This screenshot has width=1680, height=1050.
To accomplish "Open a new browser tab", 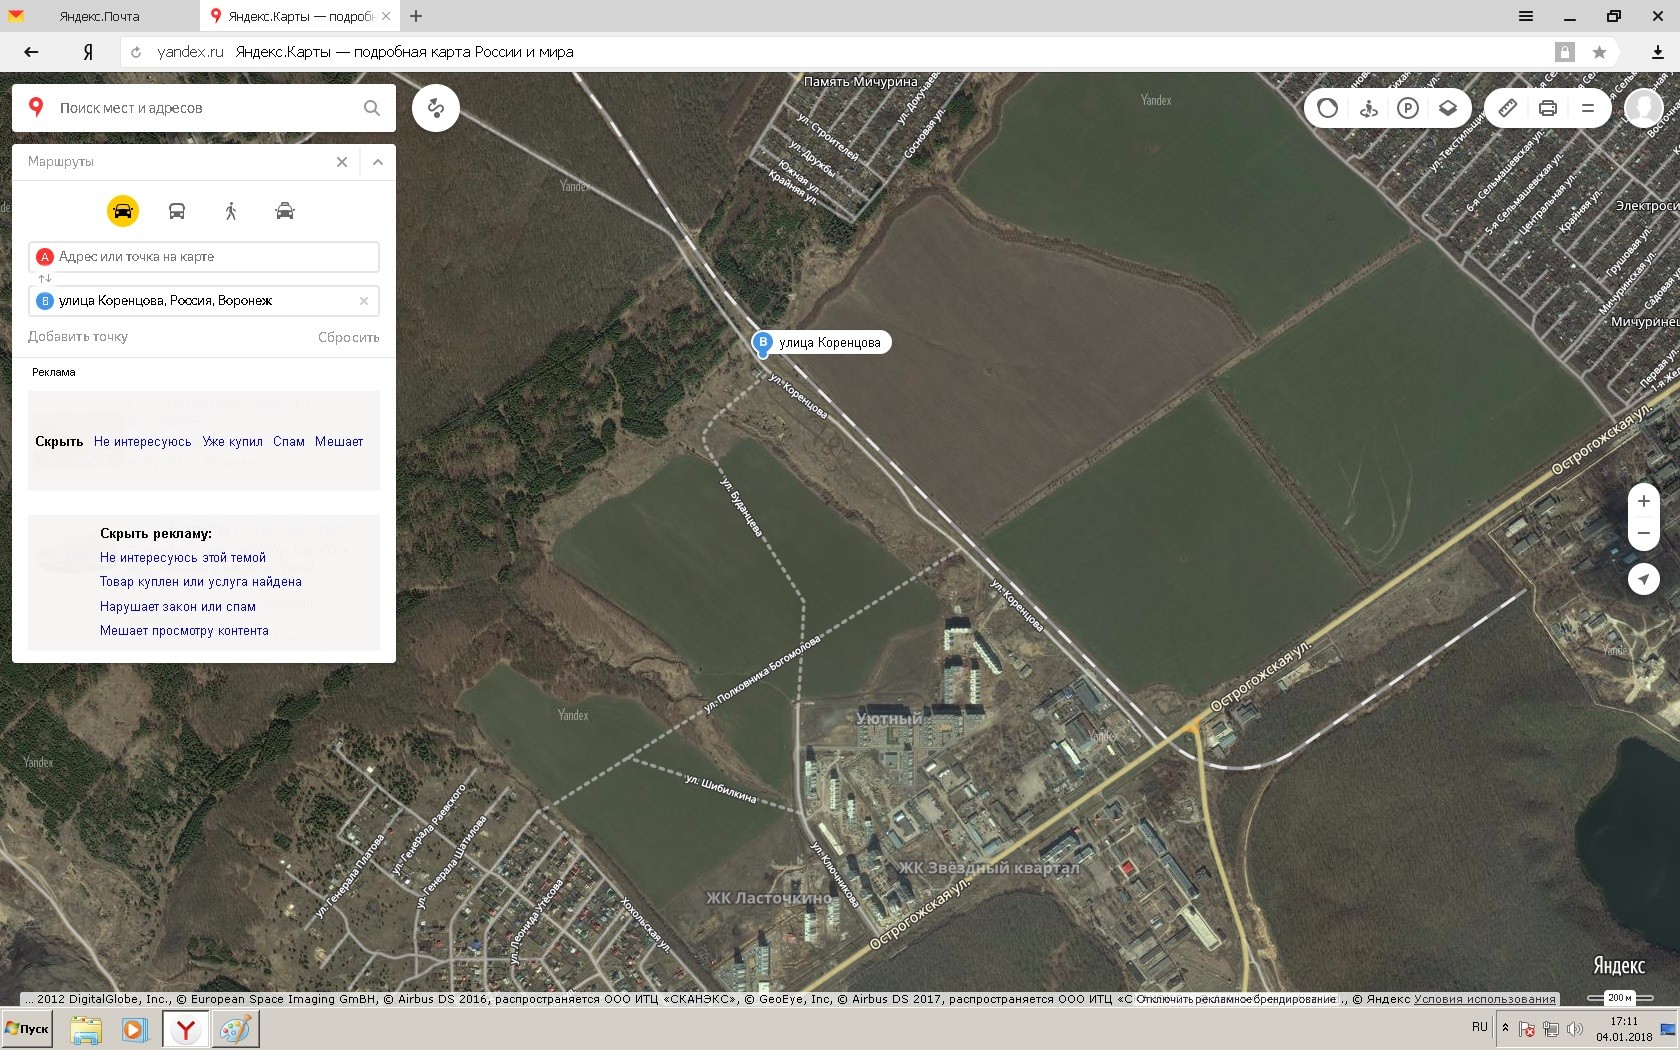I will click(x=416, y=16).
